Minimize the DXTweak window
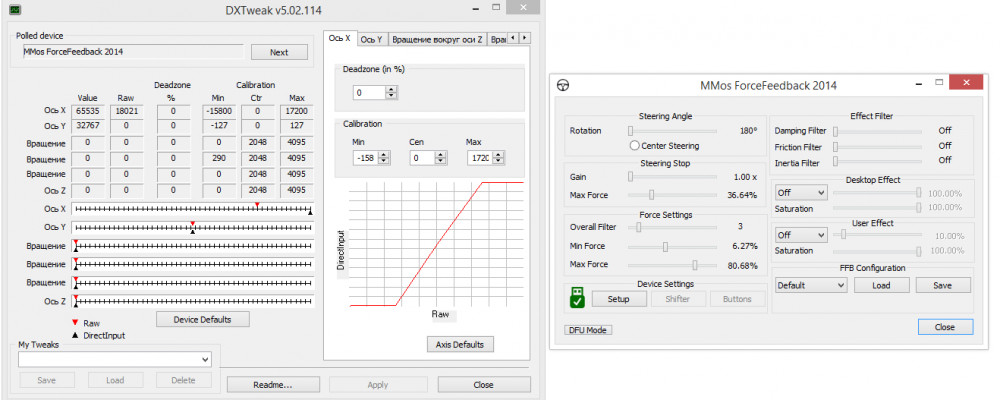The width and height of the screenshot is (1000, 400). point(476,9)
